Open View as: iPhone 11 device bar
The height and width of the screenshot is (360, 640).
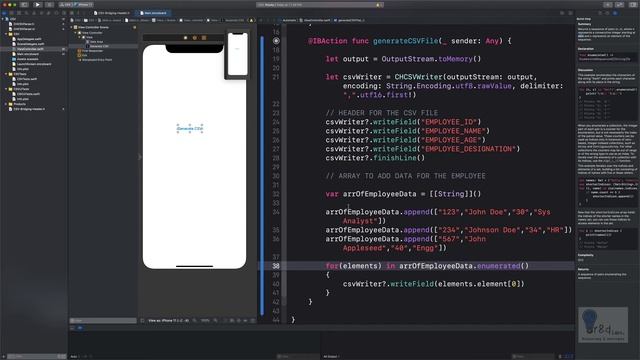point(168,320)
